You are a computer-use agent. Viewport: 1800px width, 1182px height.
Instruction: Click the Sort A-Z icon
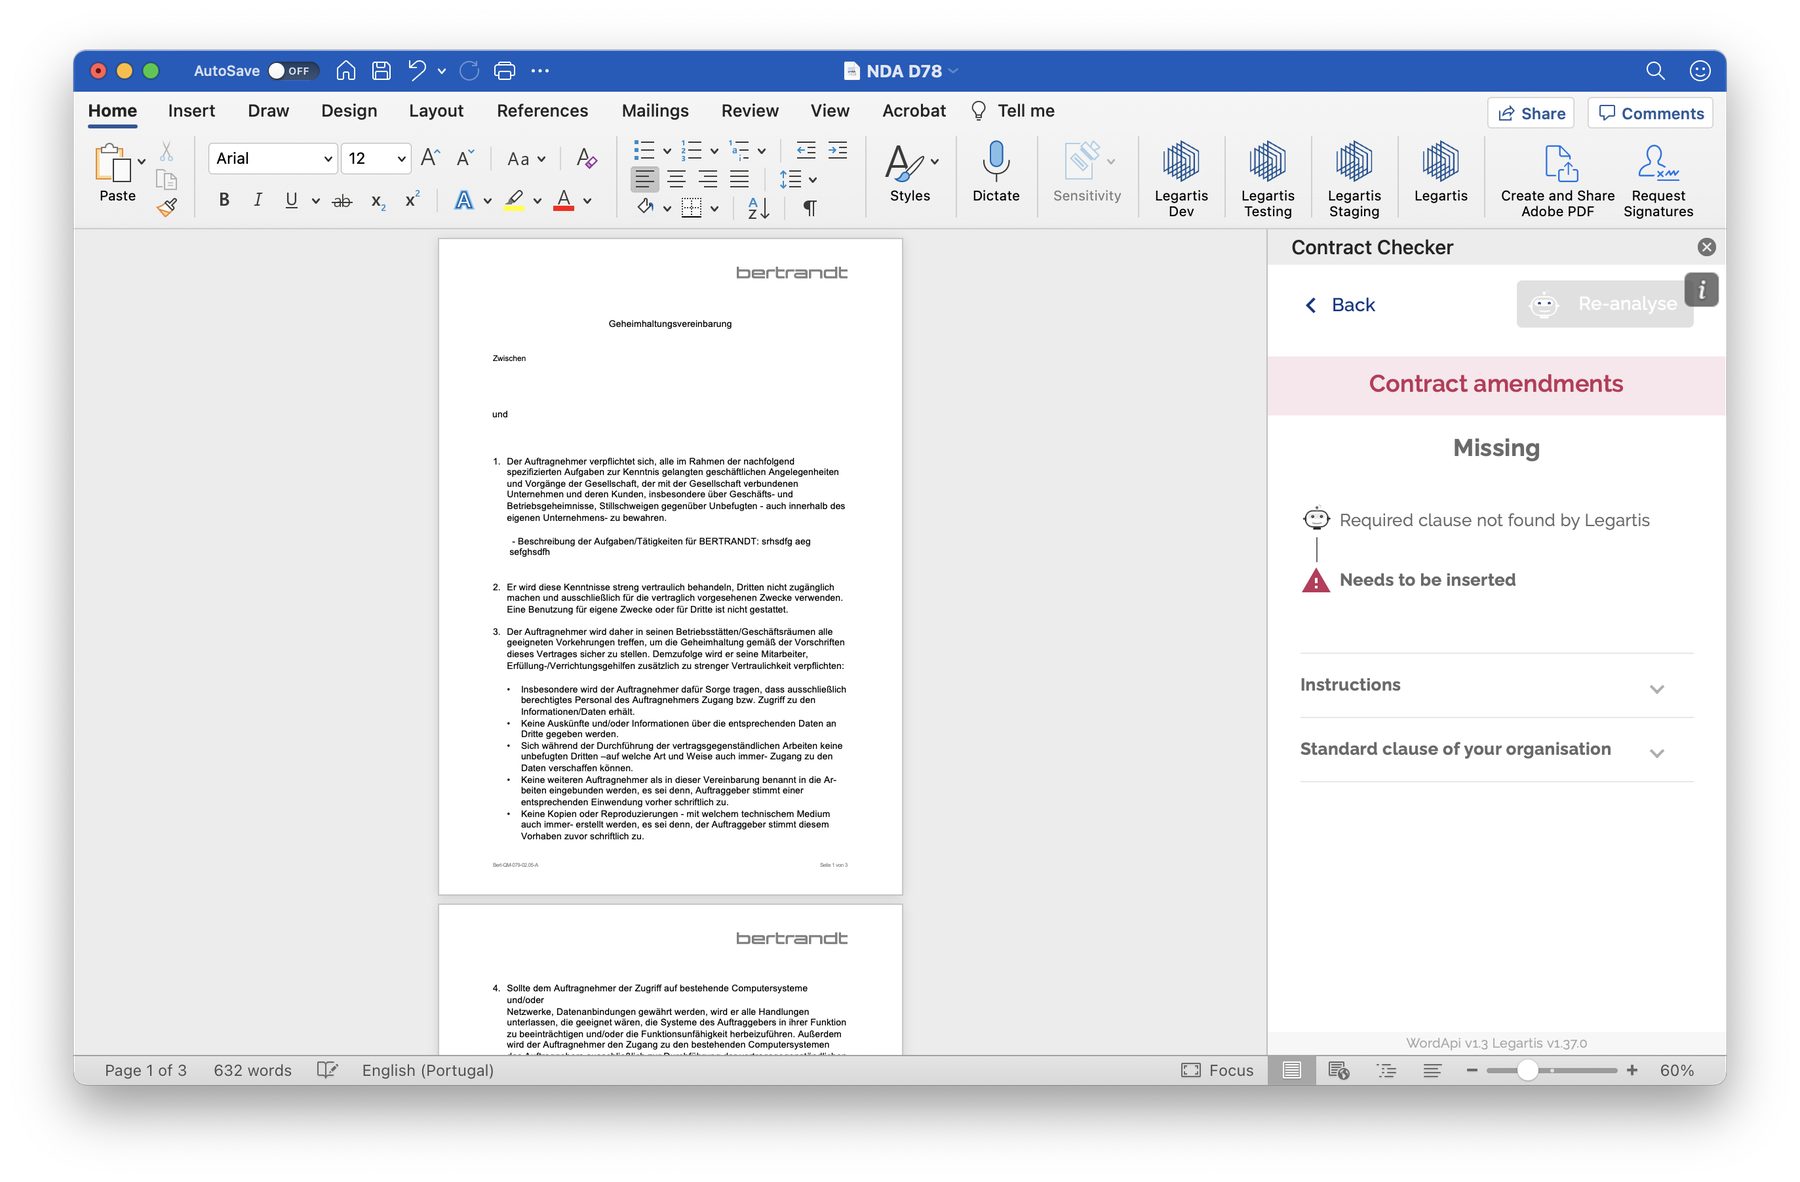pos(758,208)
